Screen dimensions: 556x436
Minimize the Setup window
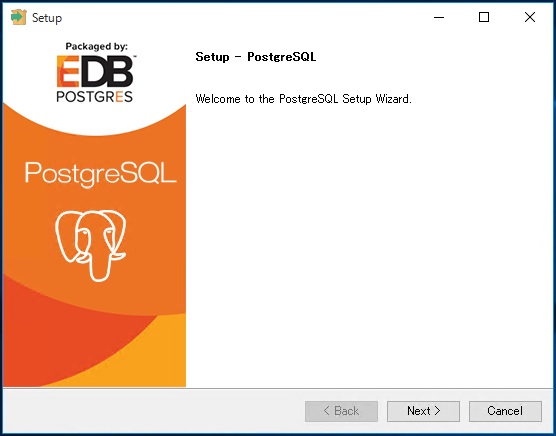(439, 17)
